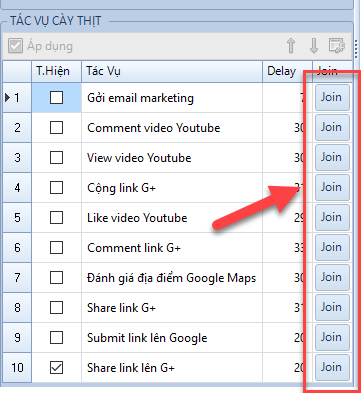Click the T.Hiện column header

(56, 71)
